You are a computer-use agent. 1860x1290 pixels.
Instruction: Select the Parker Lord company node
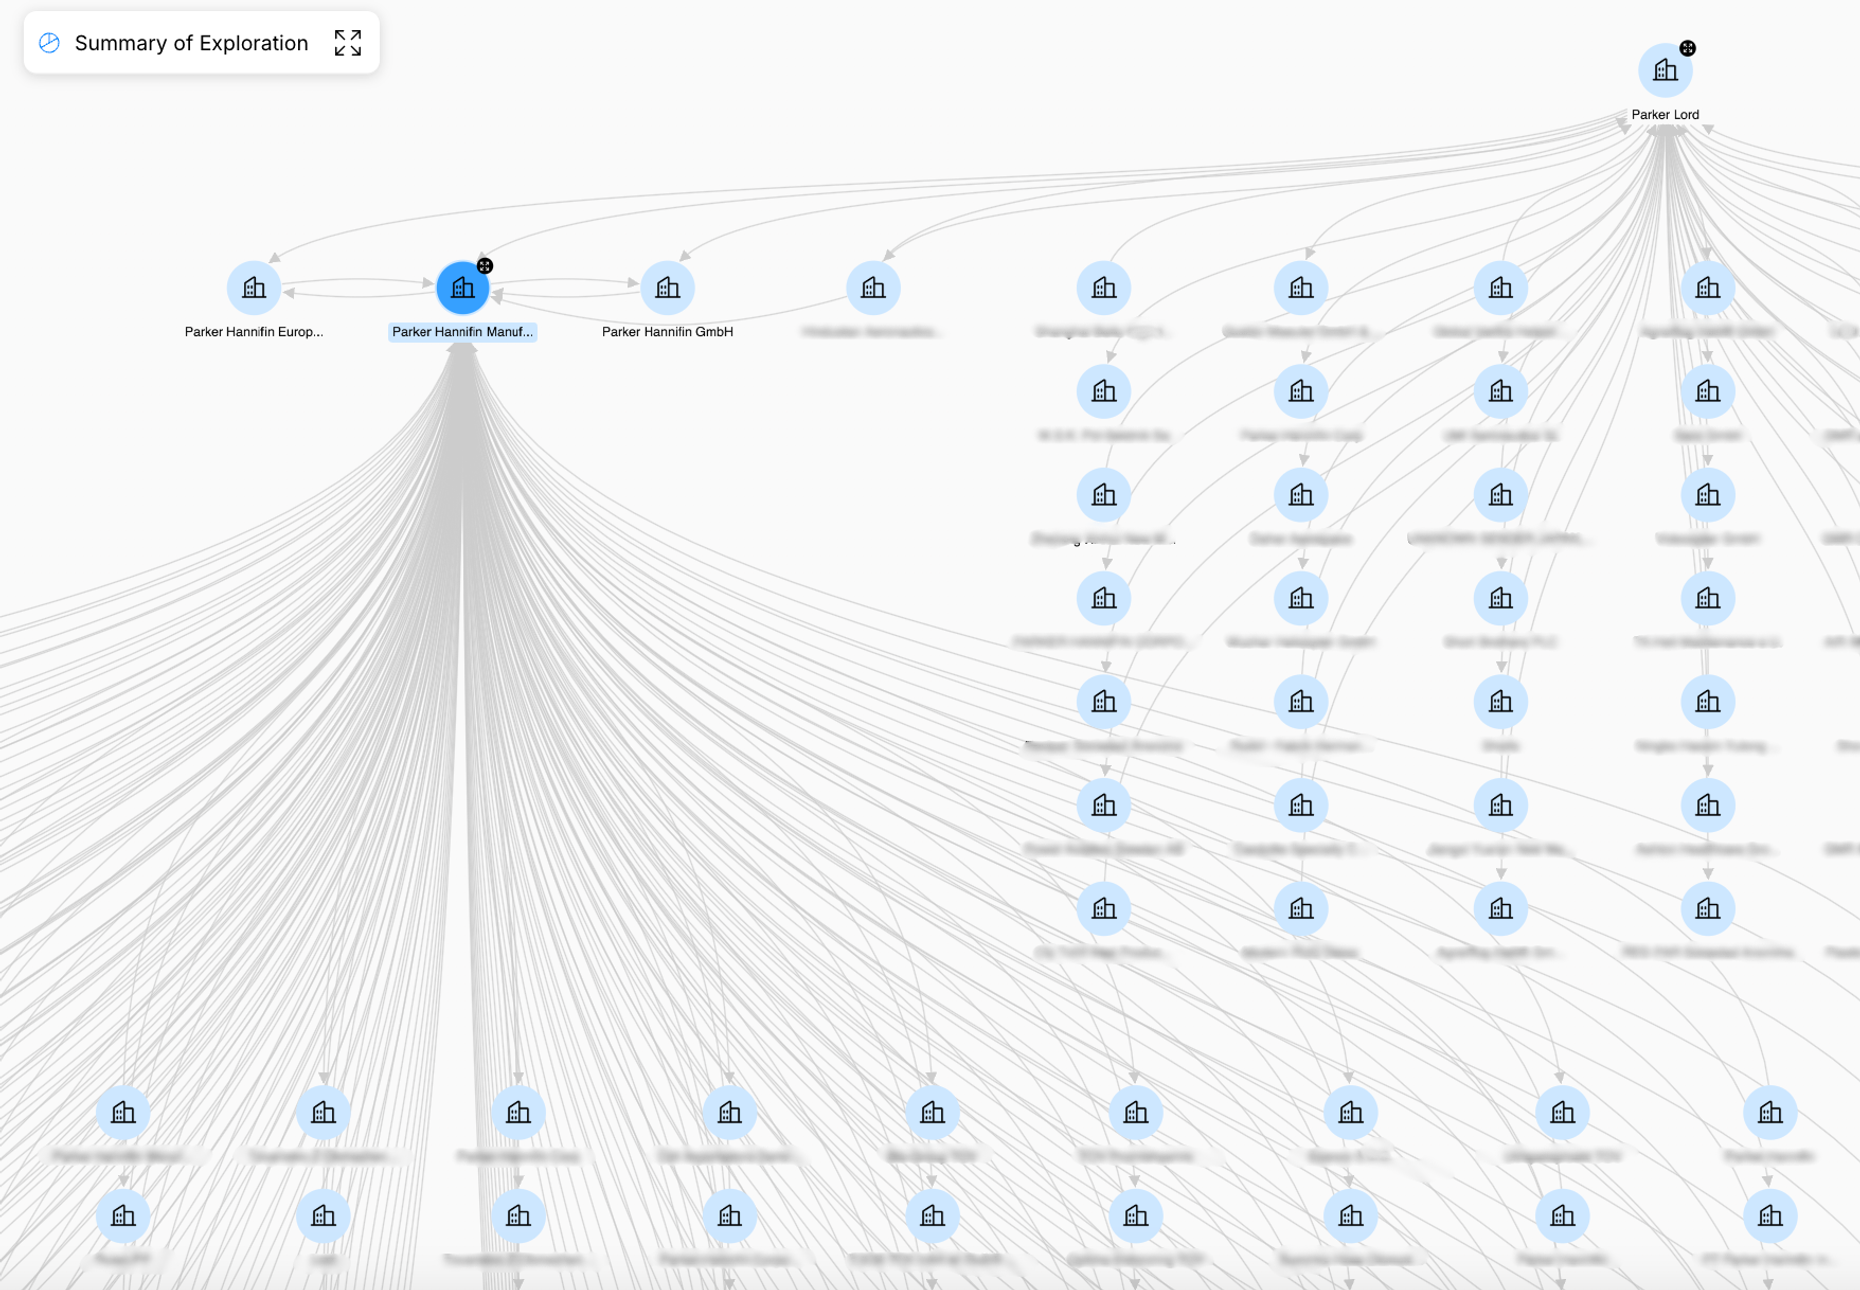click(1665, 70)
